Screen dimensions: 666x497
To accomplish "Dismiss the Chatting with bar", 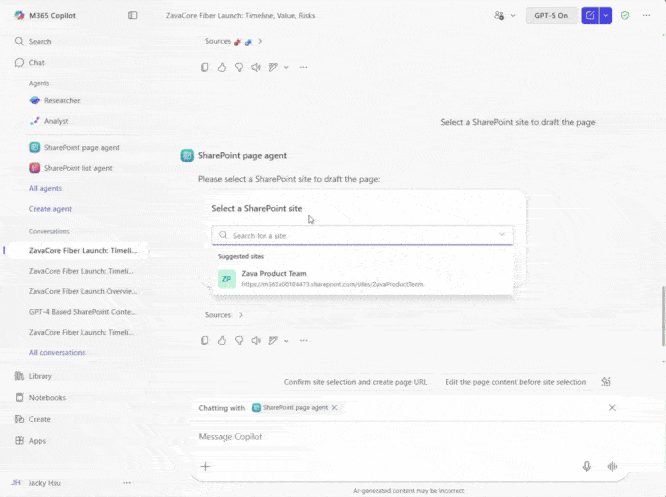I will [x=612, y=408].
